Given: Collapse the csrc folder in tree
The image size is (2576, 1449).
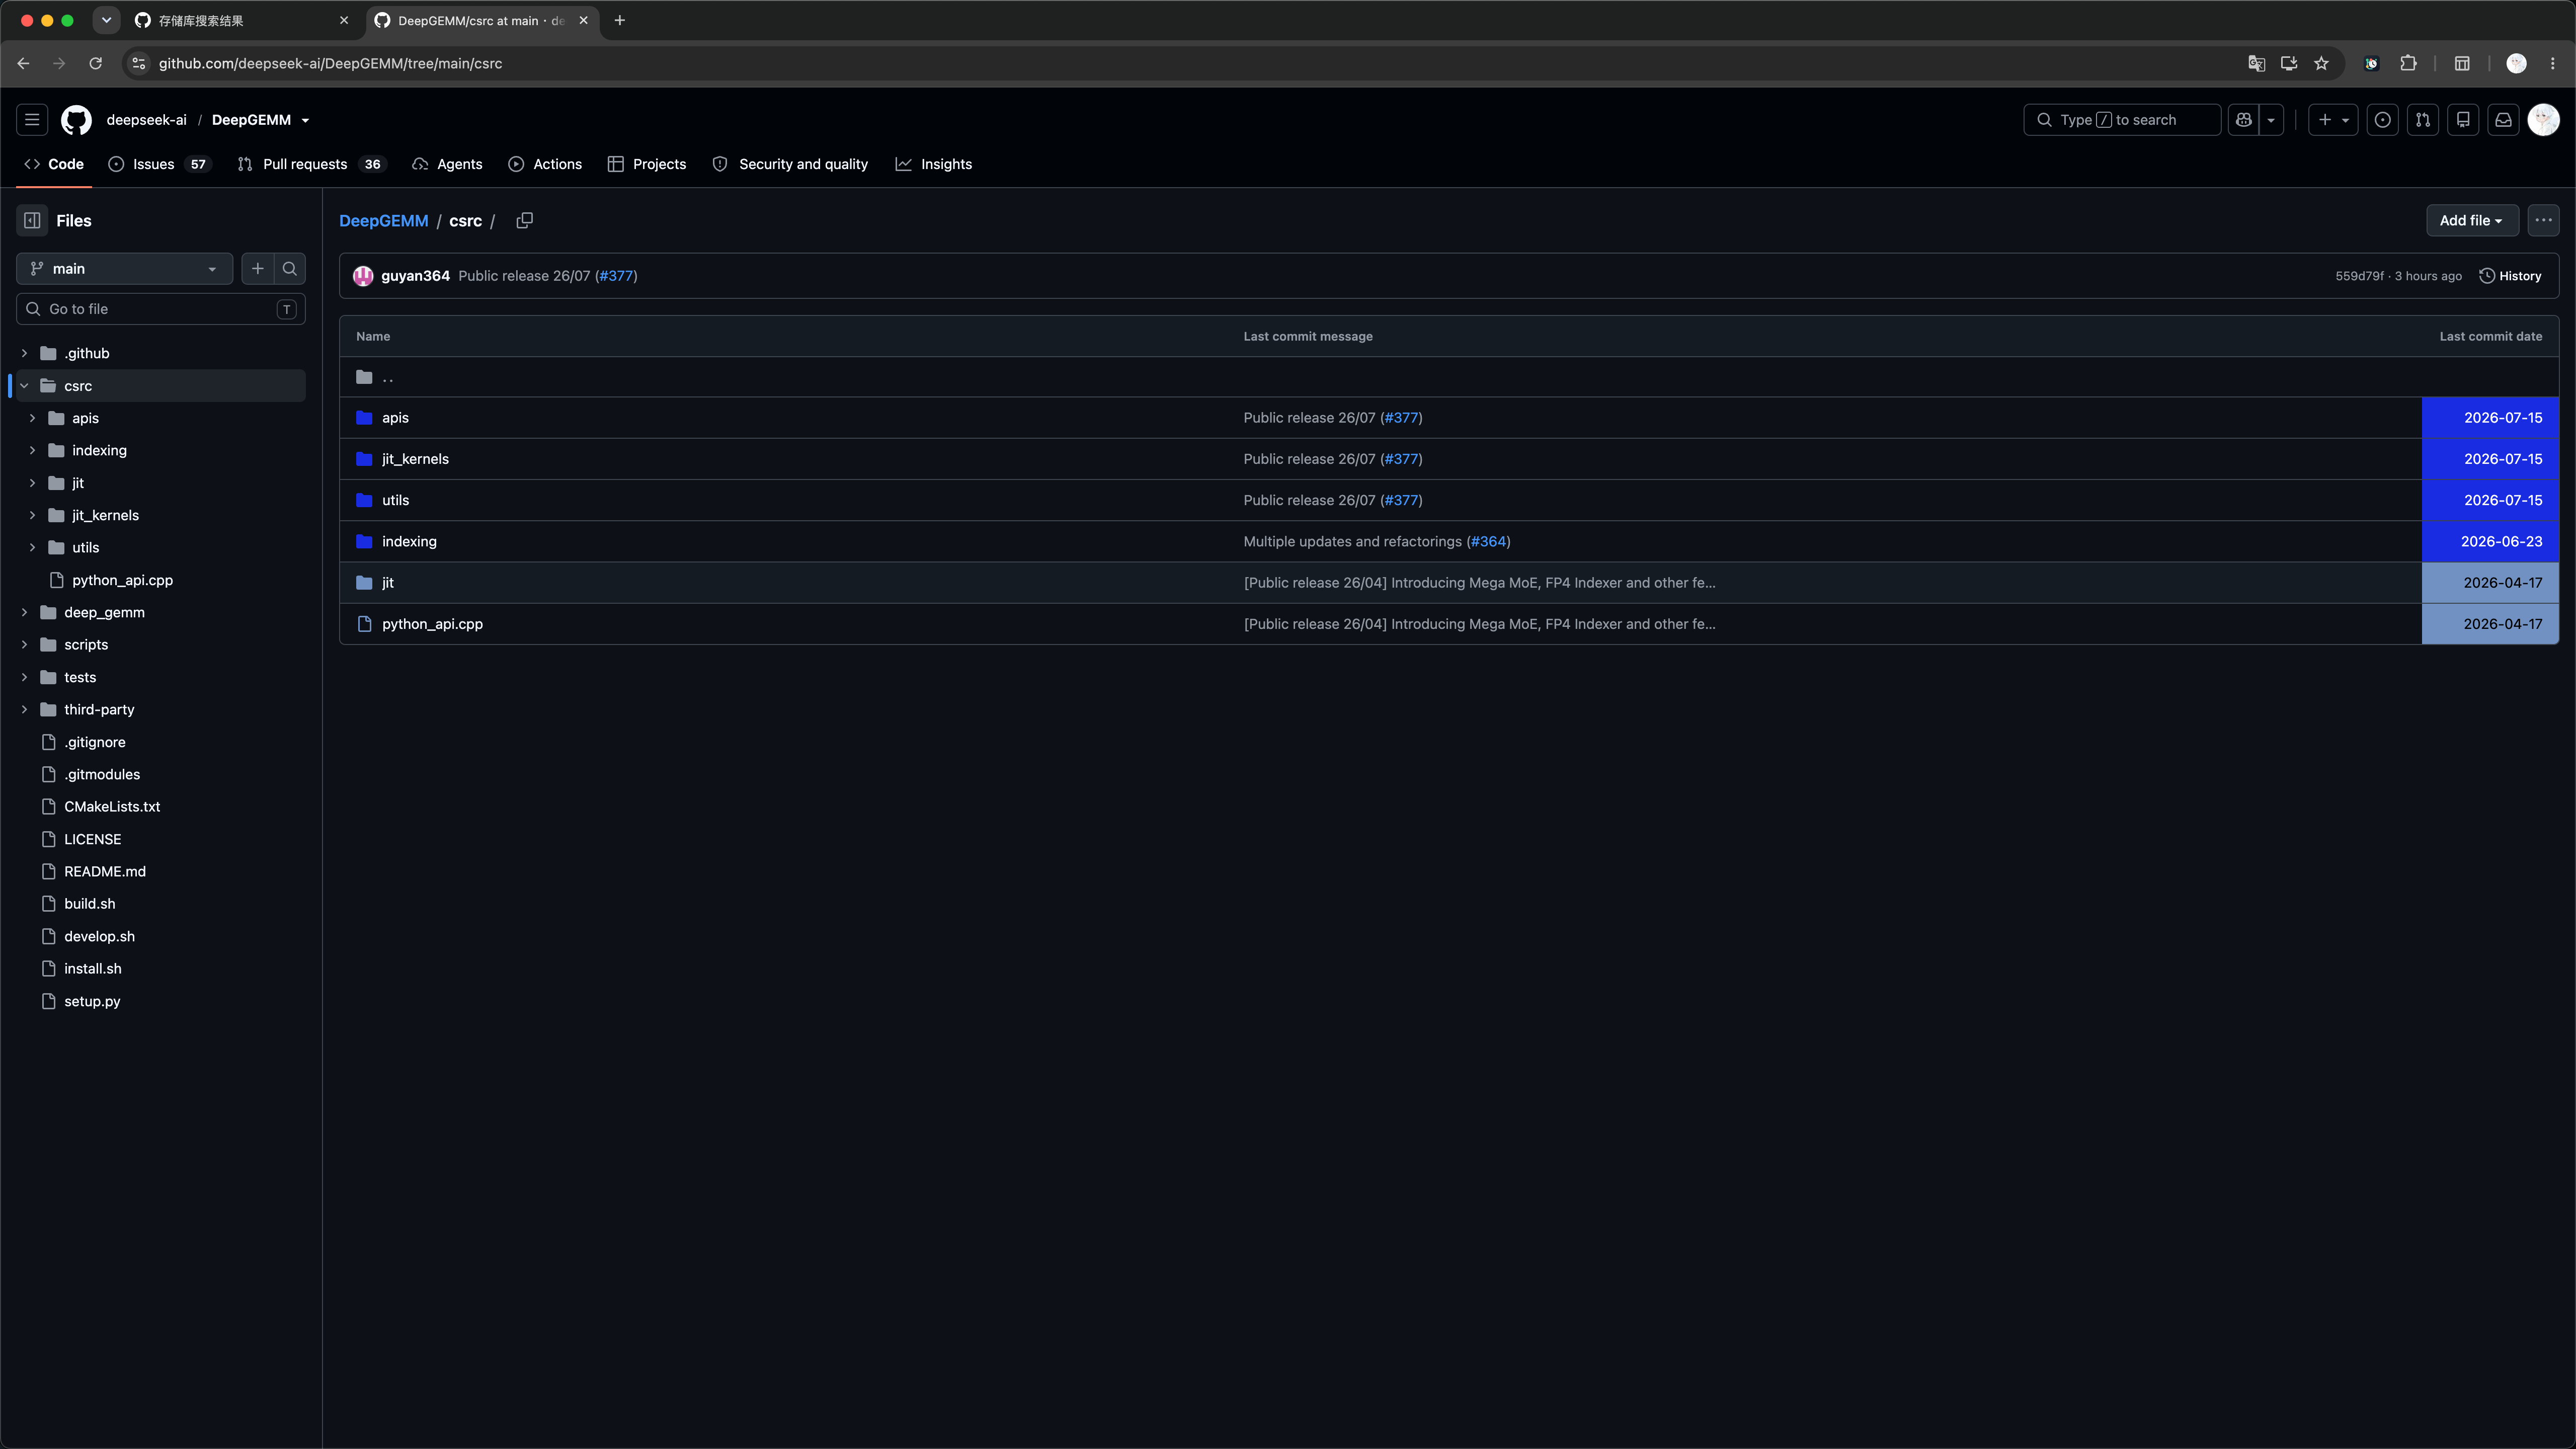Looking at the screenshot, I should (24, 386).
